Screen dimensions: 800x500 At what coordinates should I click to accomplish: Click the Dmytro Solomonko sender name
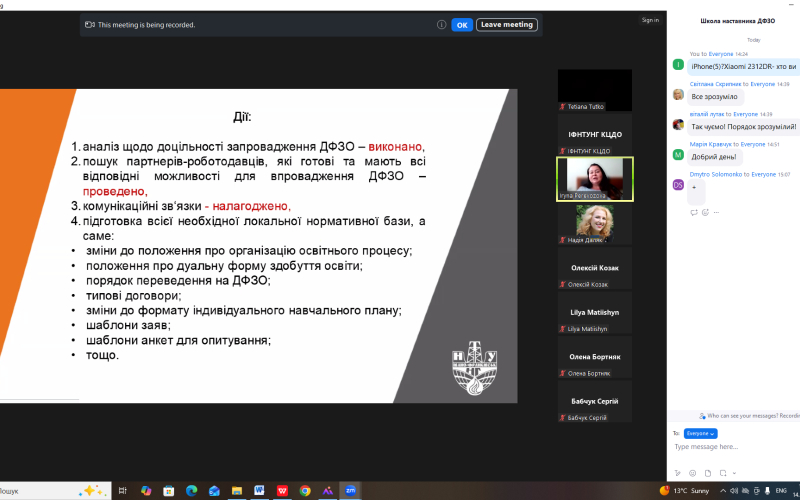716,174
